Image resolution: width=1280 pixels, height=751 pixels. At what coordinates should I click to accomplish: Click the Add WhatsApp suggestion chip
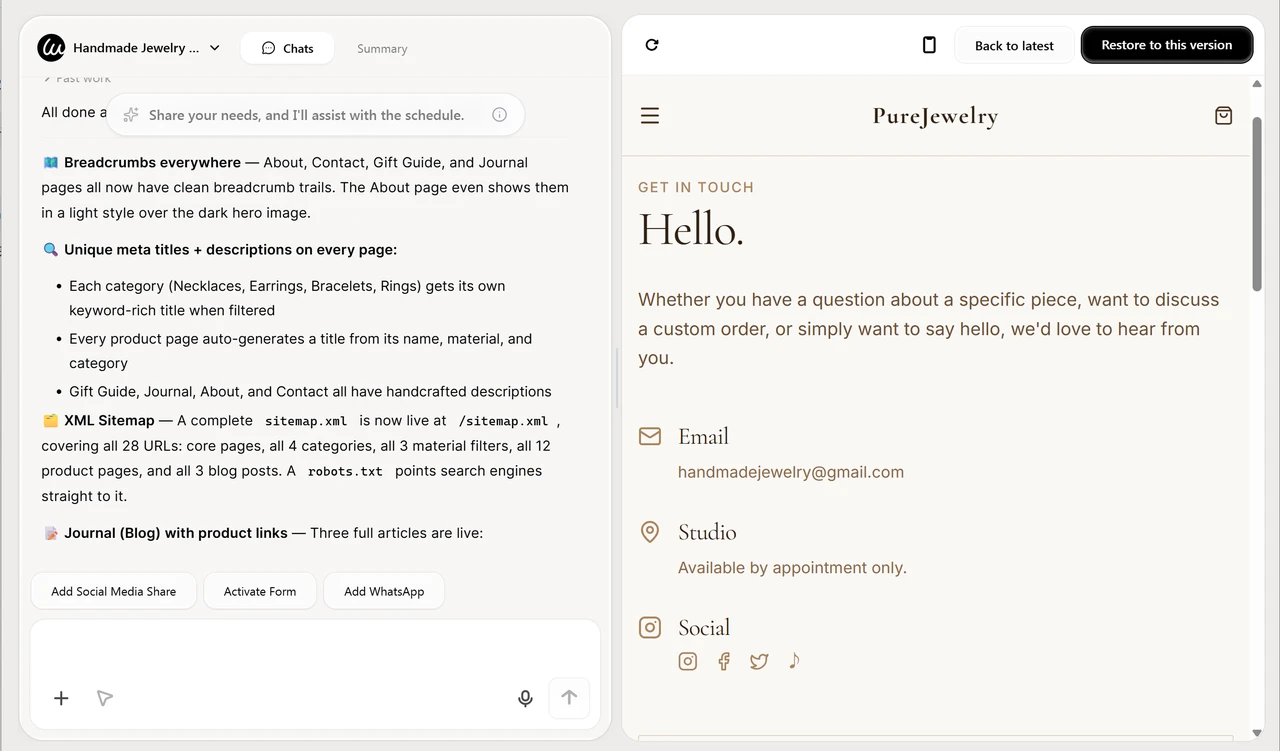pyautogui.click(x=384, y=591)
